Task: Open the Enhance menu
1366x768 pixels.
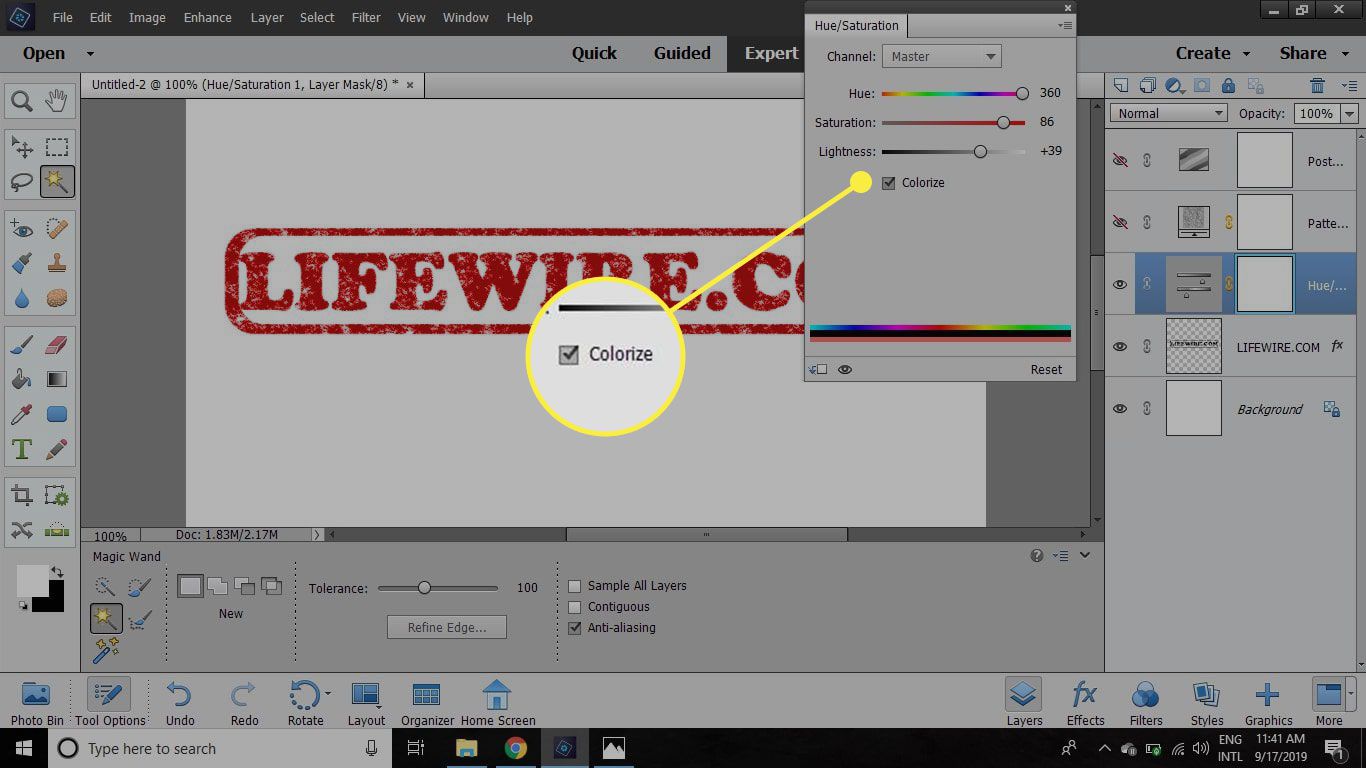Action: point(208,17)
